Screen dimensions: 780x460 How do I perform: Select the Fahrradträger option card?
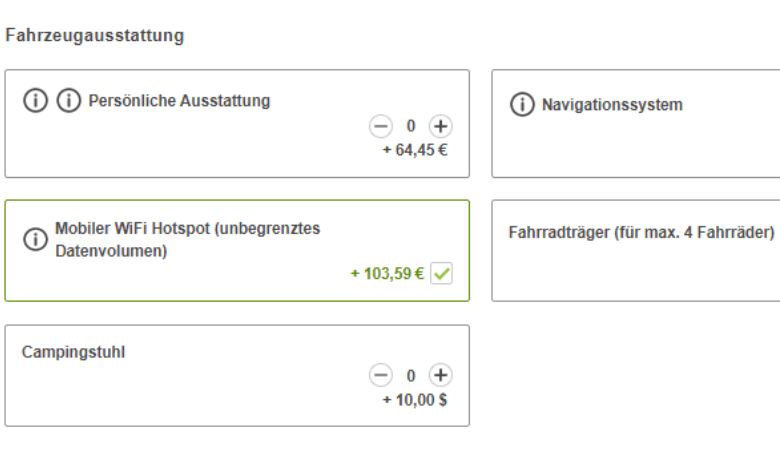pos(636,251)
